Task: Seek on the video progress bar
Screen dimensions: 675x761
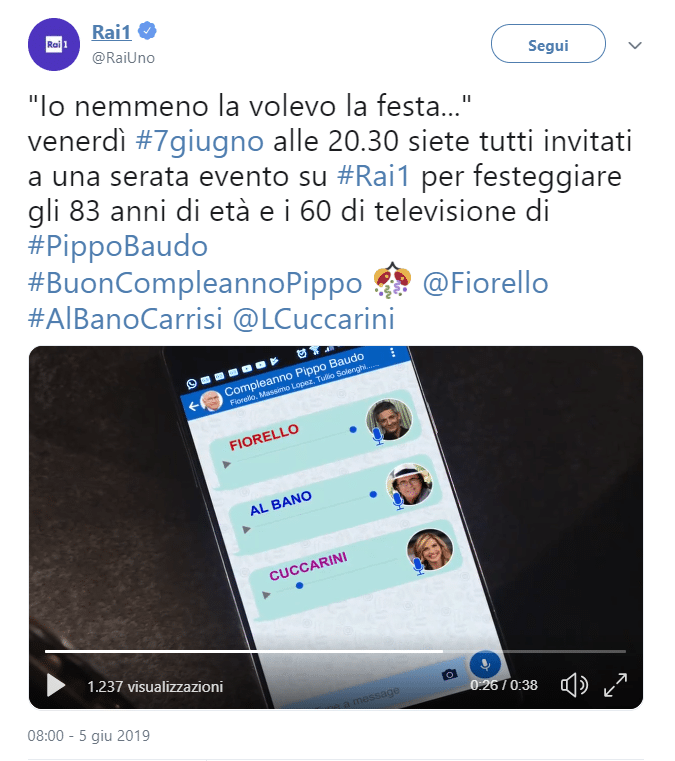Action: click(x=335, y=651)
